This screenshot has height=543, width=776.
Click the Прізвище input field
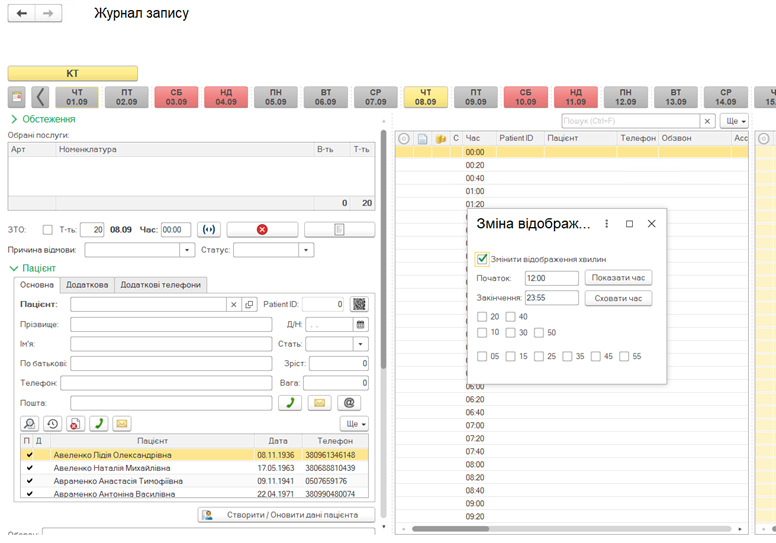[x=171, y=324]
